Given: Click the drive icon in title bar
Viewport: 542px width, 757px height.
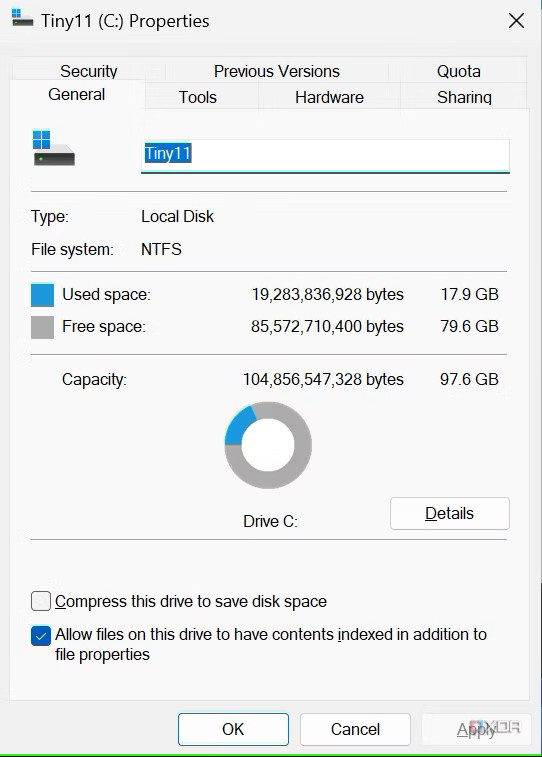Looking at the screenshot, I should coord(22,19).
